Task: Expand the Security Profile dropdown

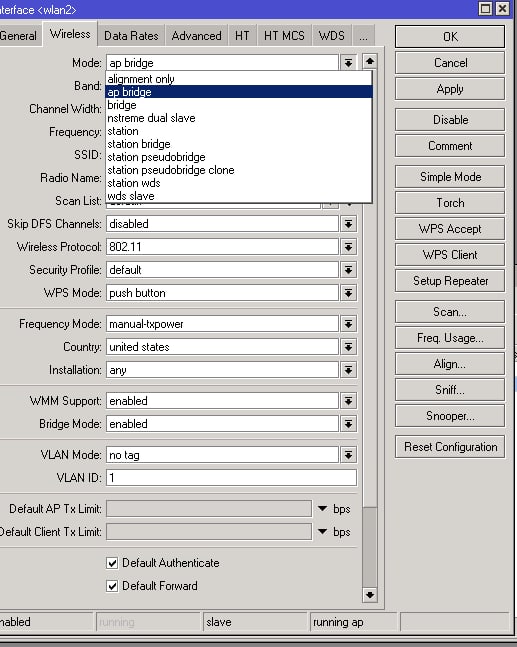Action: pos(348,270)
